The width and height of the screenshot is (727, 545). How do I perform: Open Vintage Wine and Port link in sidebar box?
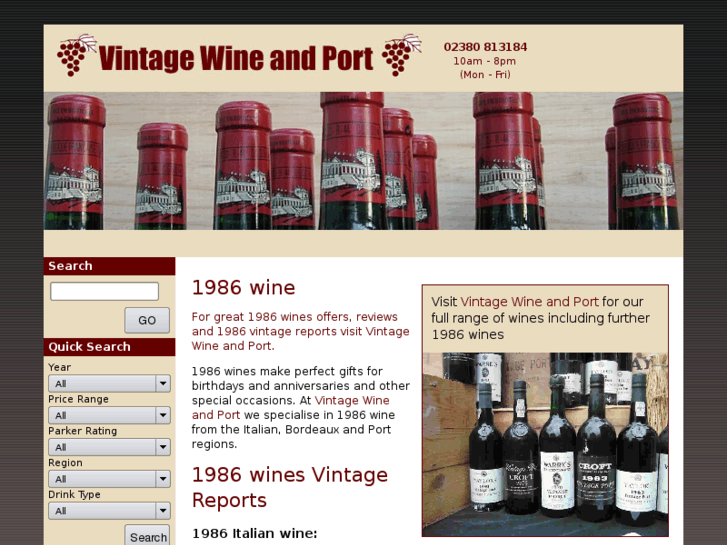pos(529,301)
